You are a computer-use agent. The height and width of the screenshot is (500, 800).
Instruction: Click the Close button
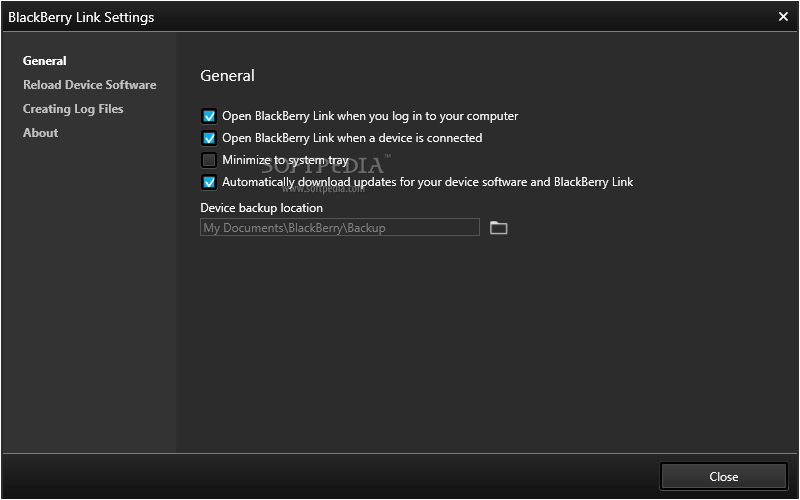point(723,477)
